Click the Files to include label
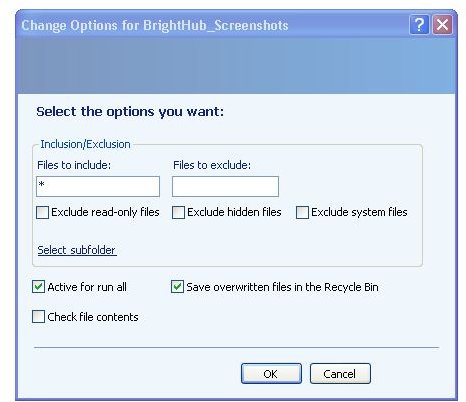The width and height of the screenshot is (466, 402). point(74,165)
